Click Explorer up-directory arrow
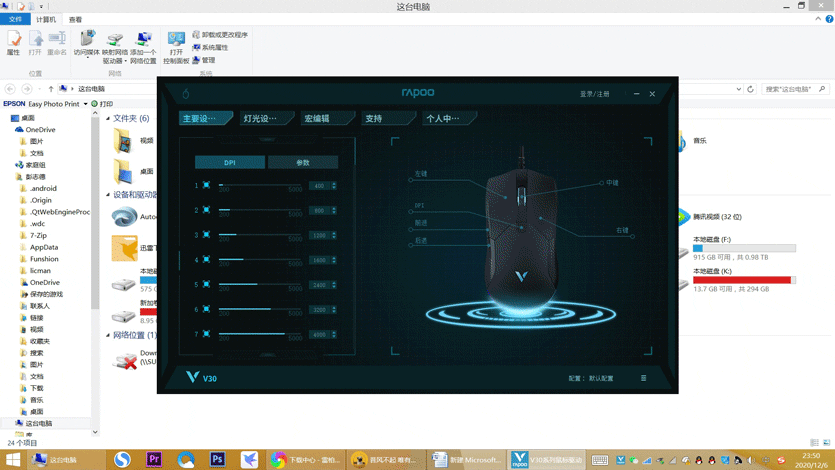 tap(51, 89)
